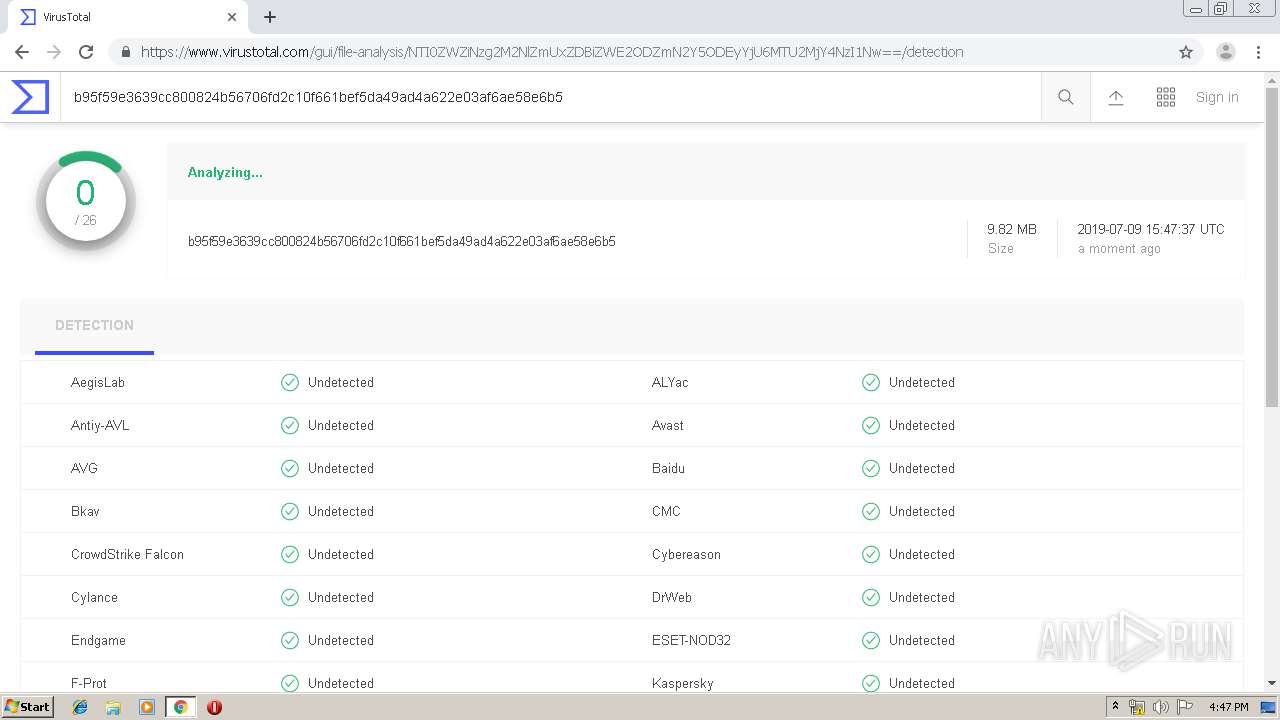Click the site lock icon in address bar
The image size is (1280, 720).
(x=125, y=52)
